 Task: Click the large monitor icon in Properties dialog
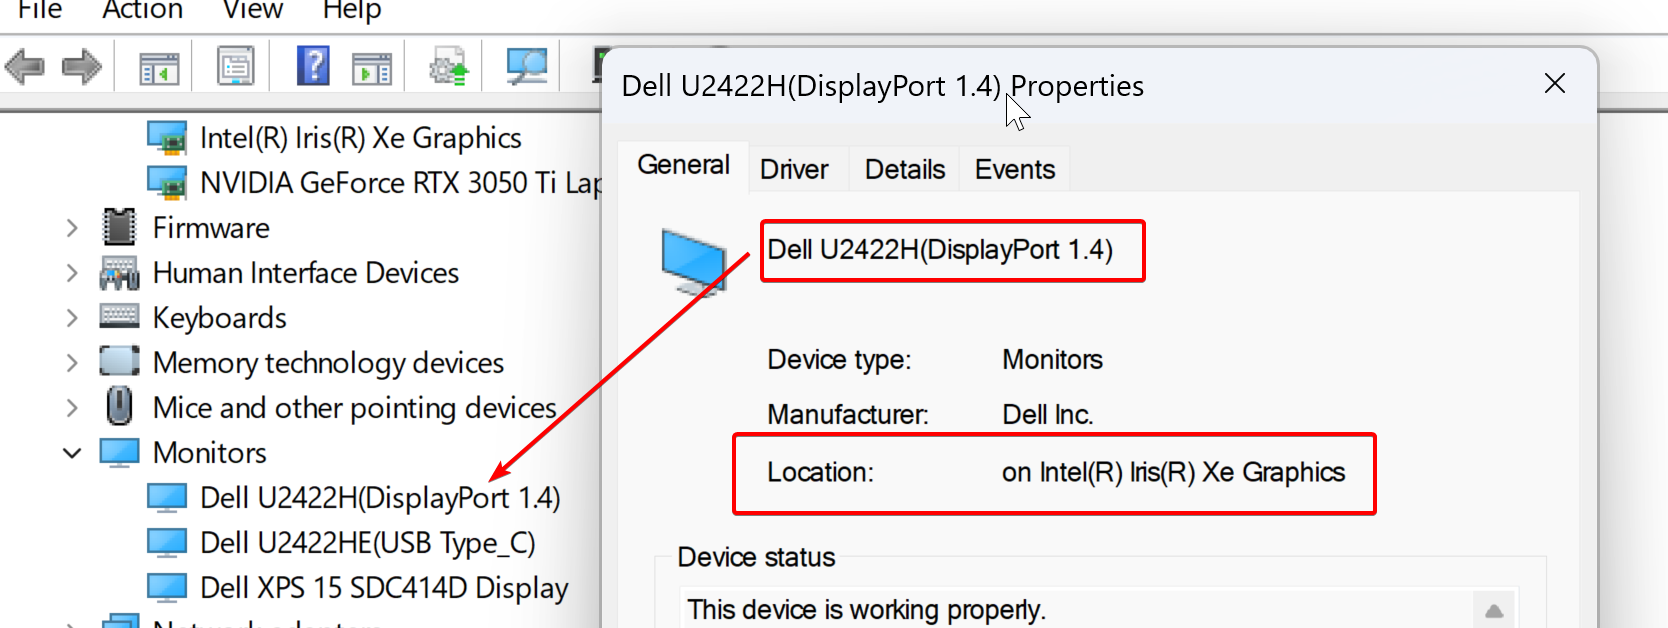pos(694,262)
